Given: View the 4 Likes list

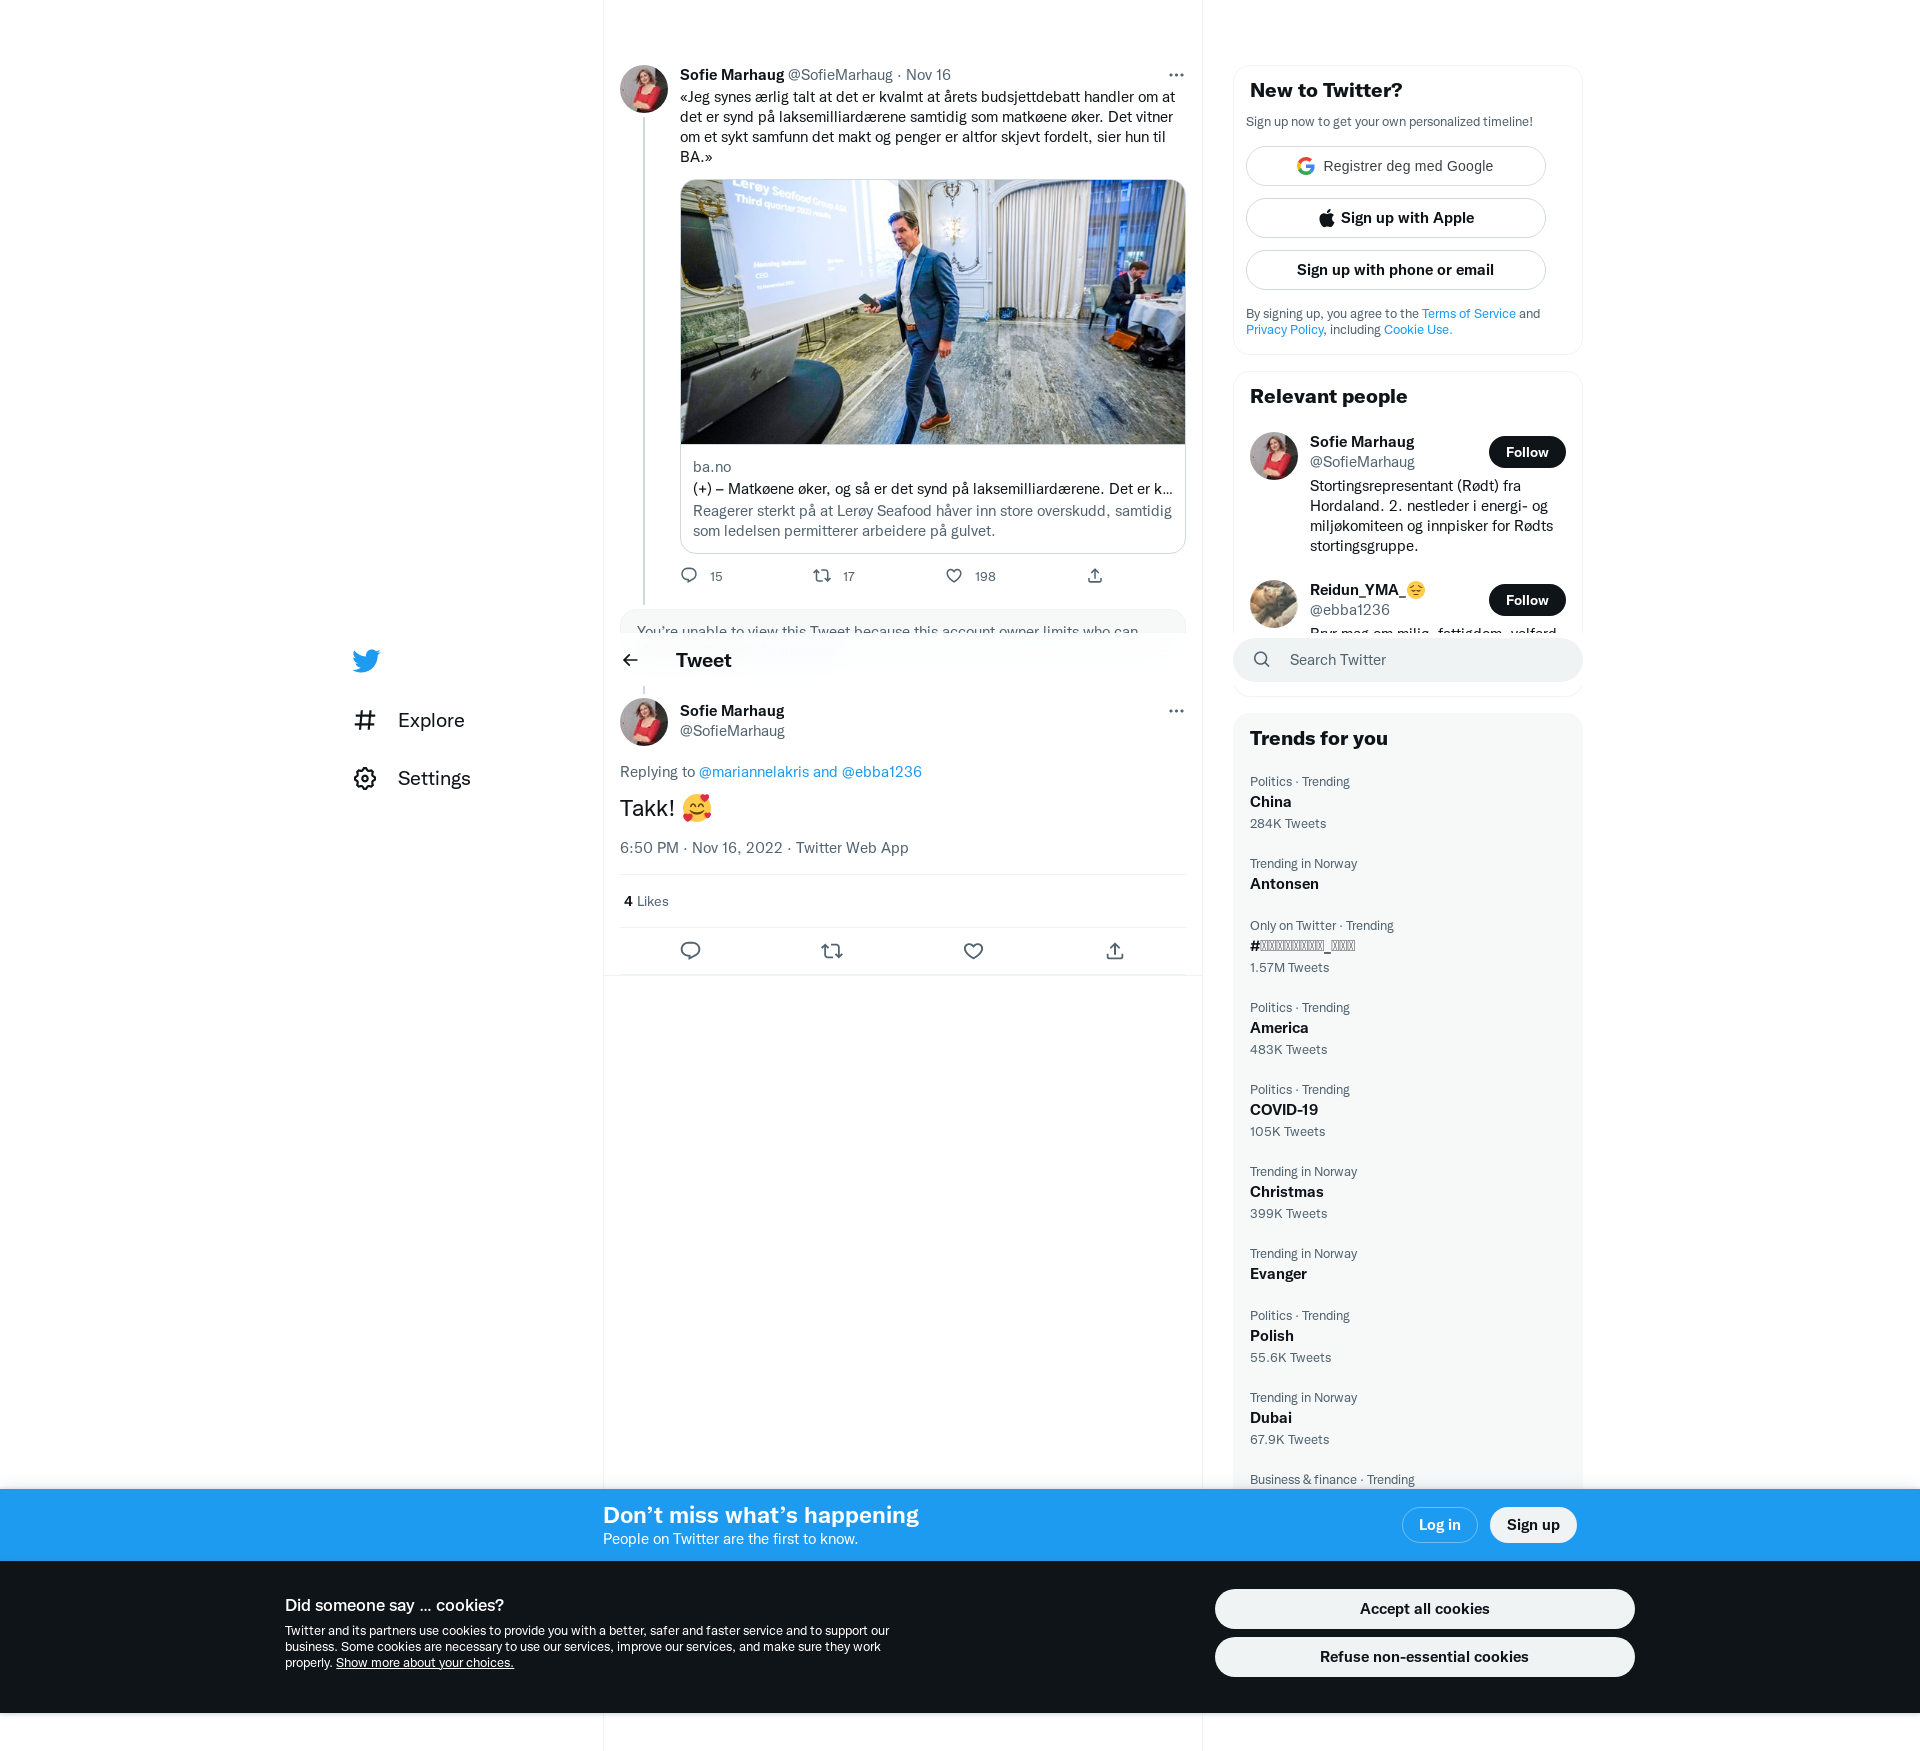Looking at the screenshot, I should [x=646, y=901].
